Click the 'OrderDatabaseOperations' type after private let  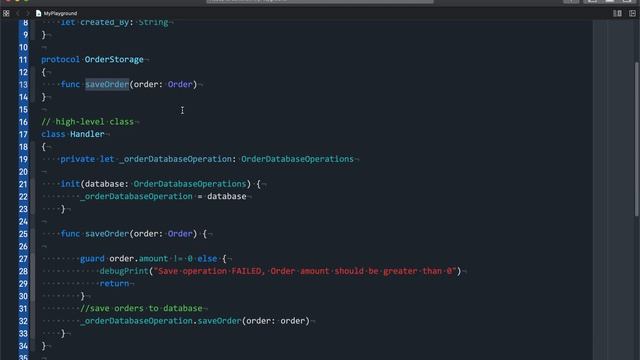pos(297,159)
